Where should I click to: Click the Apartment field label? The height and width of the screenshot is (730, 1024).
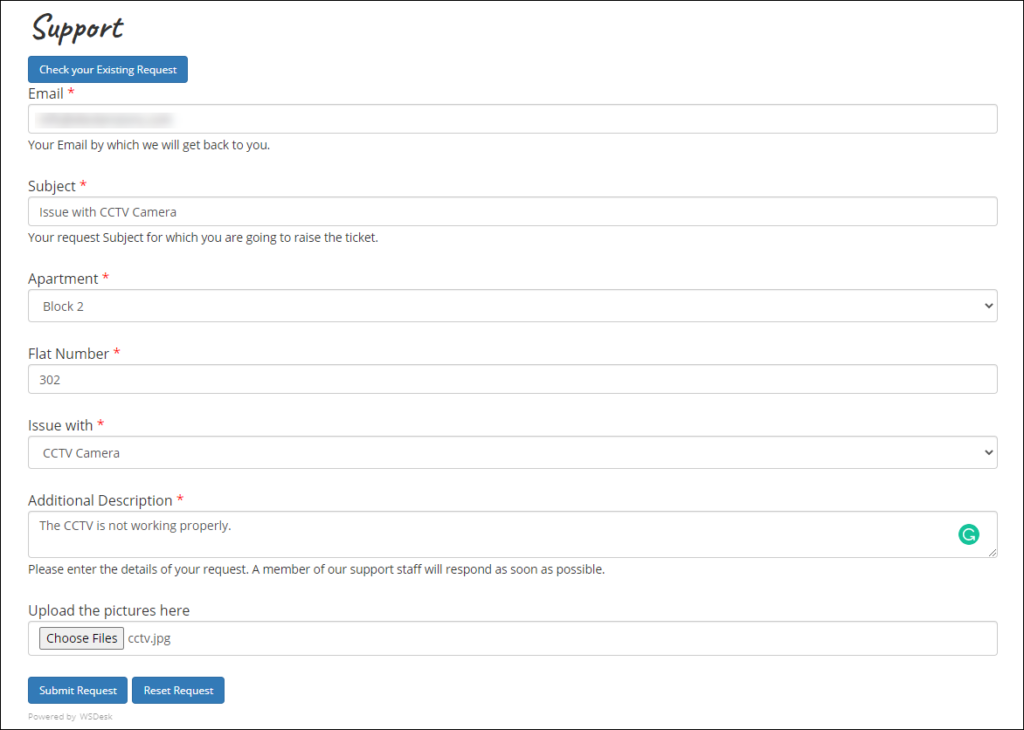63,278
